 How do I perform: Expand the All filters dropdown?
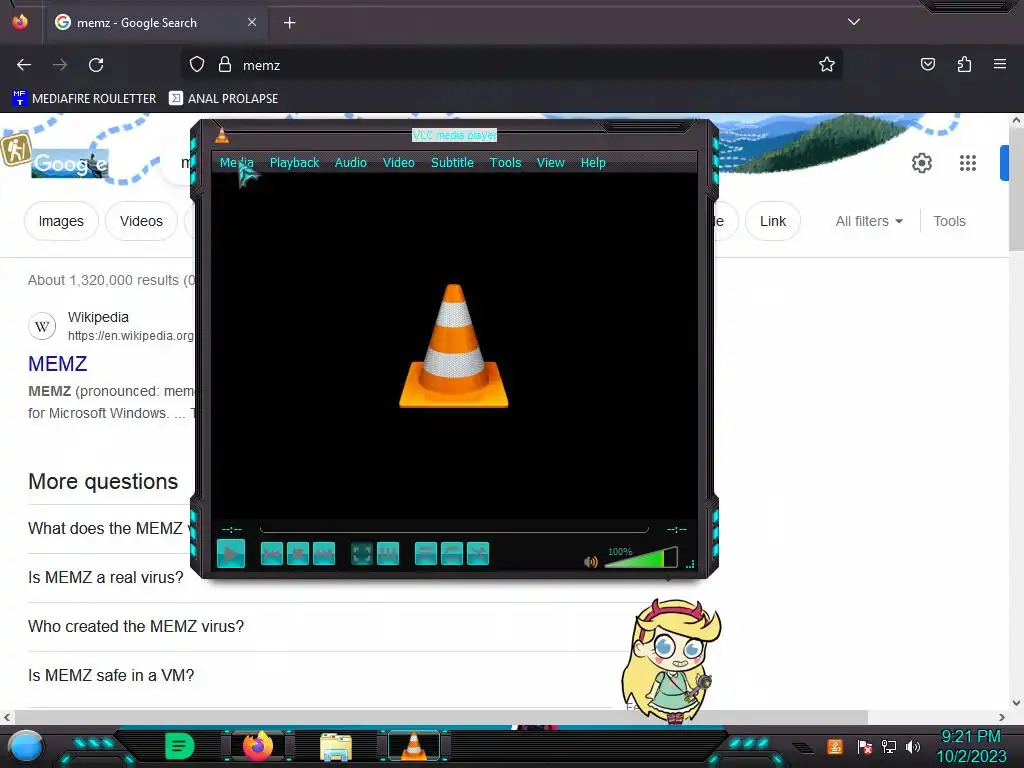tap(869, 221)
